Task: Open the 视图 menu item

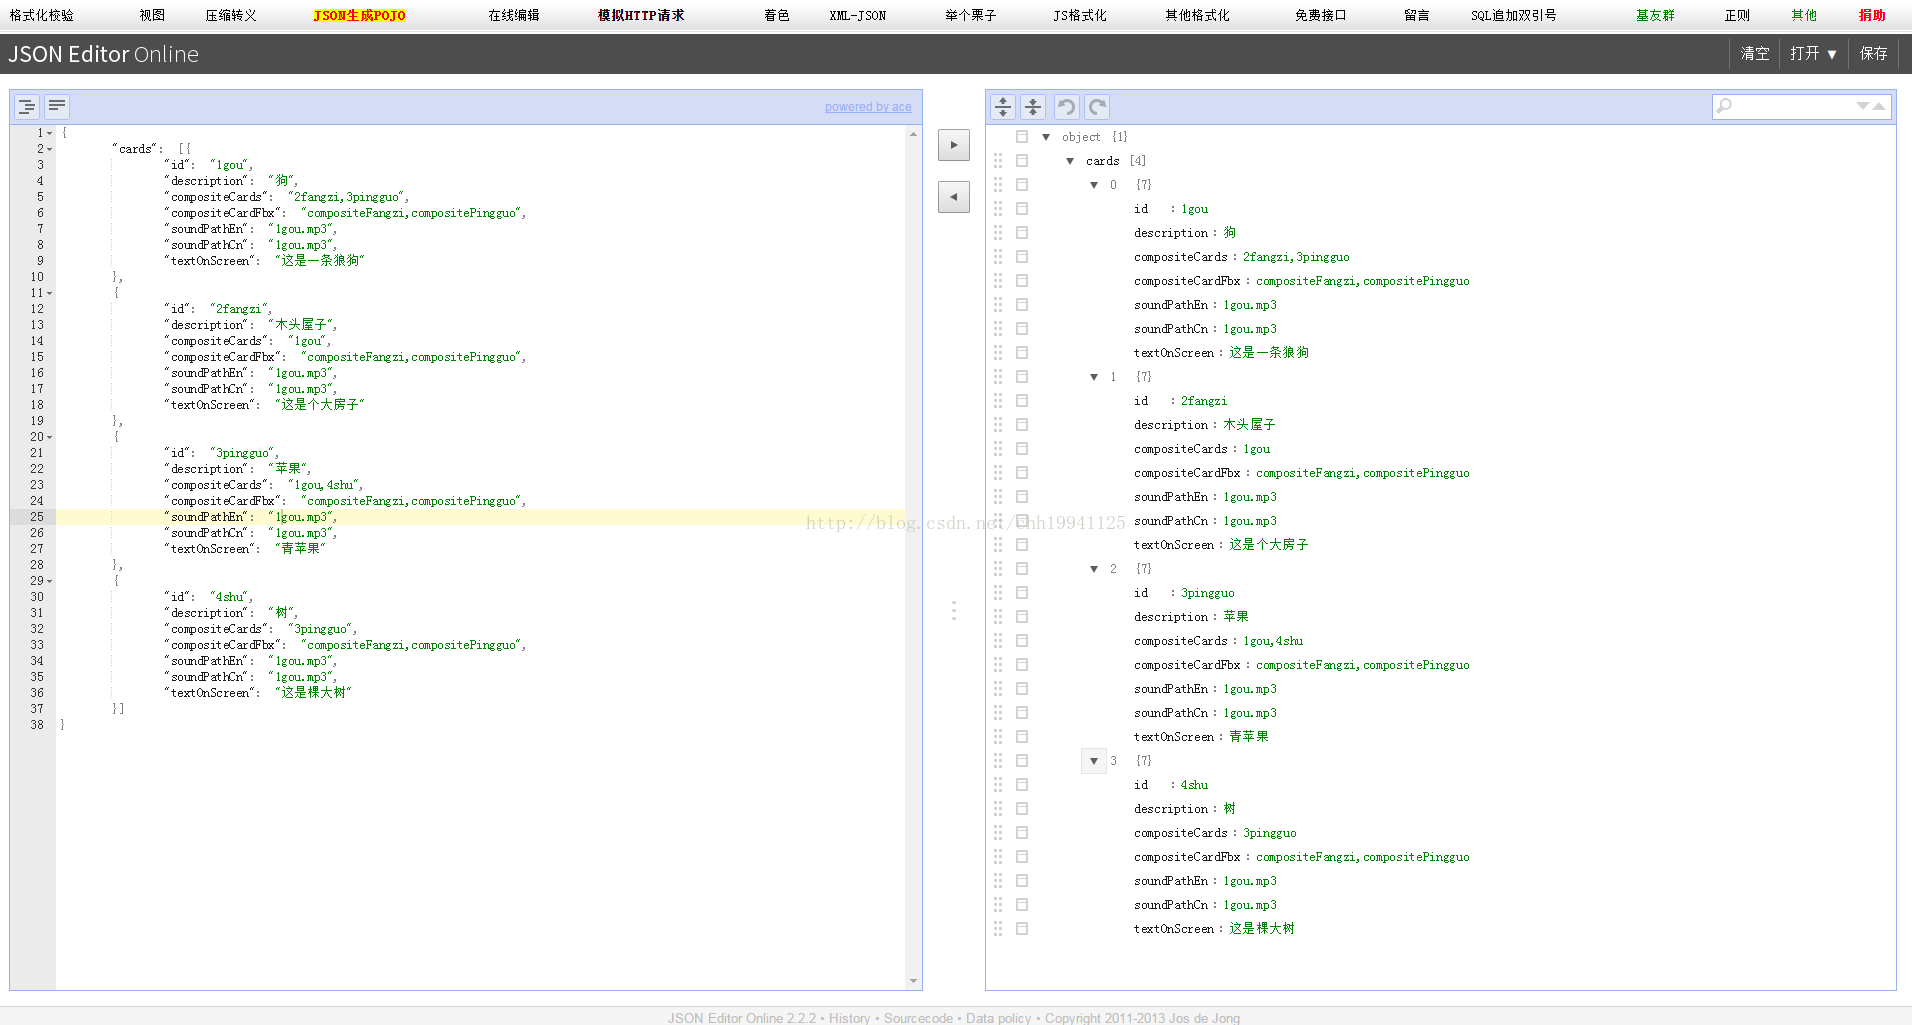Action: click(152, 15)
